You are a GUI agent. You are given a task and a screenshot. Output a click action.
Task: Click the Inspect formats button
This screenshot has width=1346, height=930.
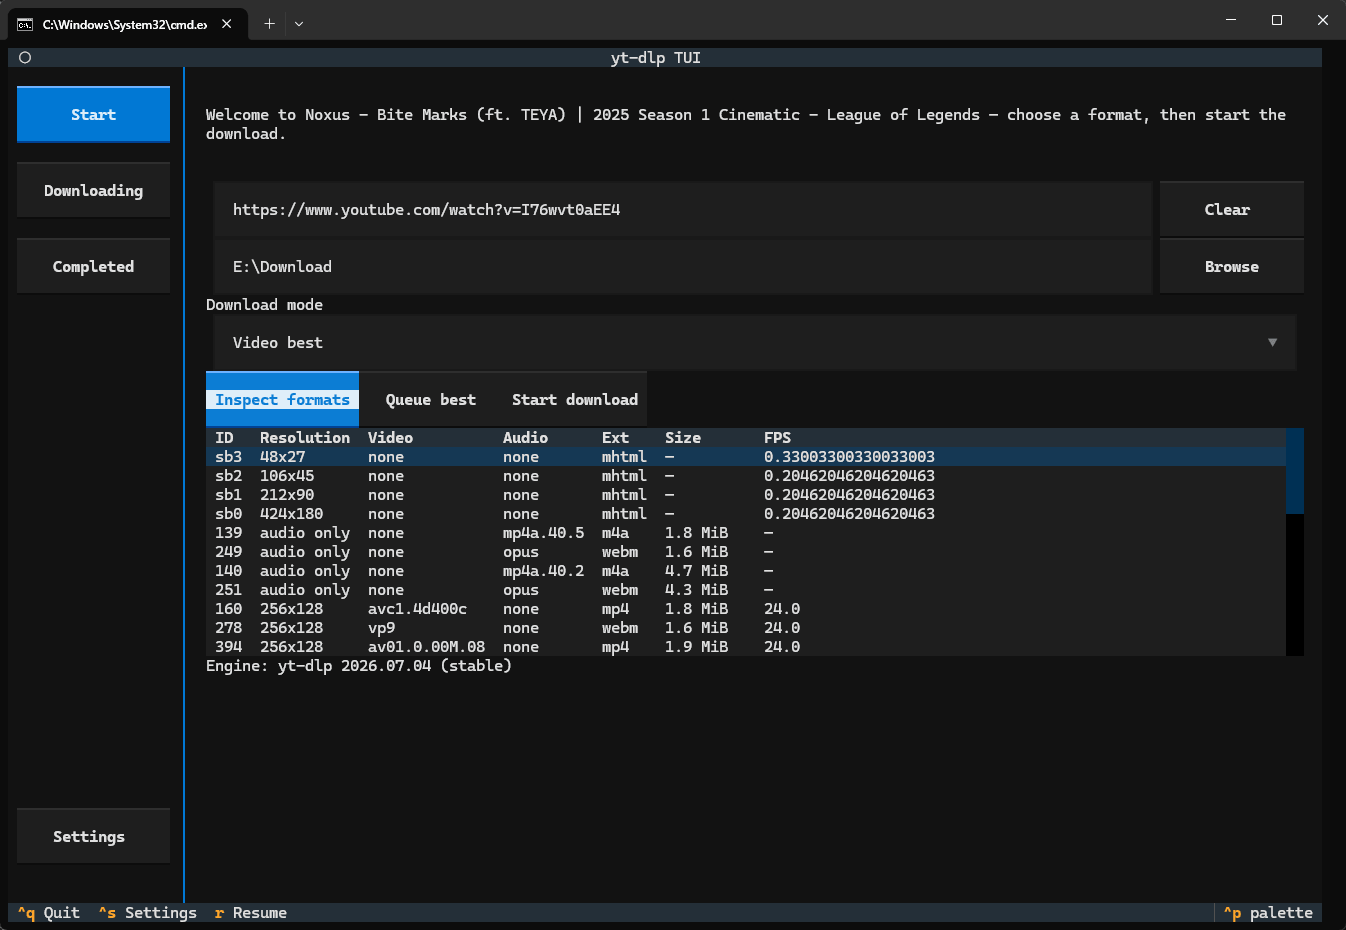click(282, 400)
